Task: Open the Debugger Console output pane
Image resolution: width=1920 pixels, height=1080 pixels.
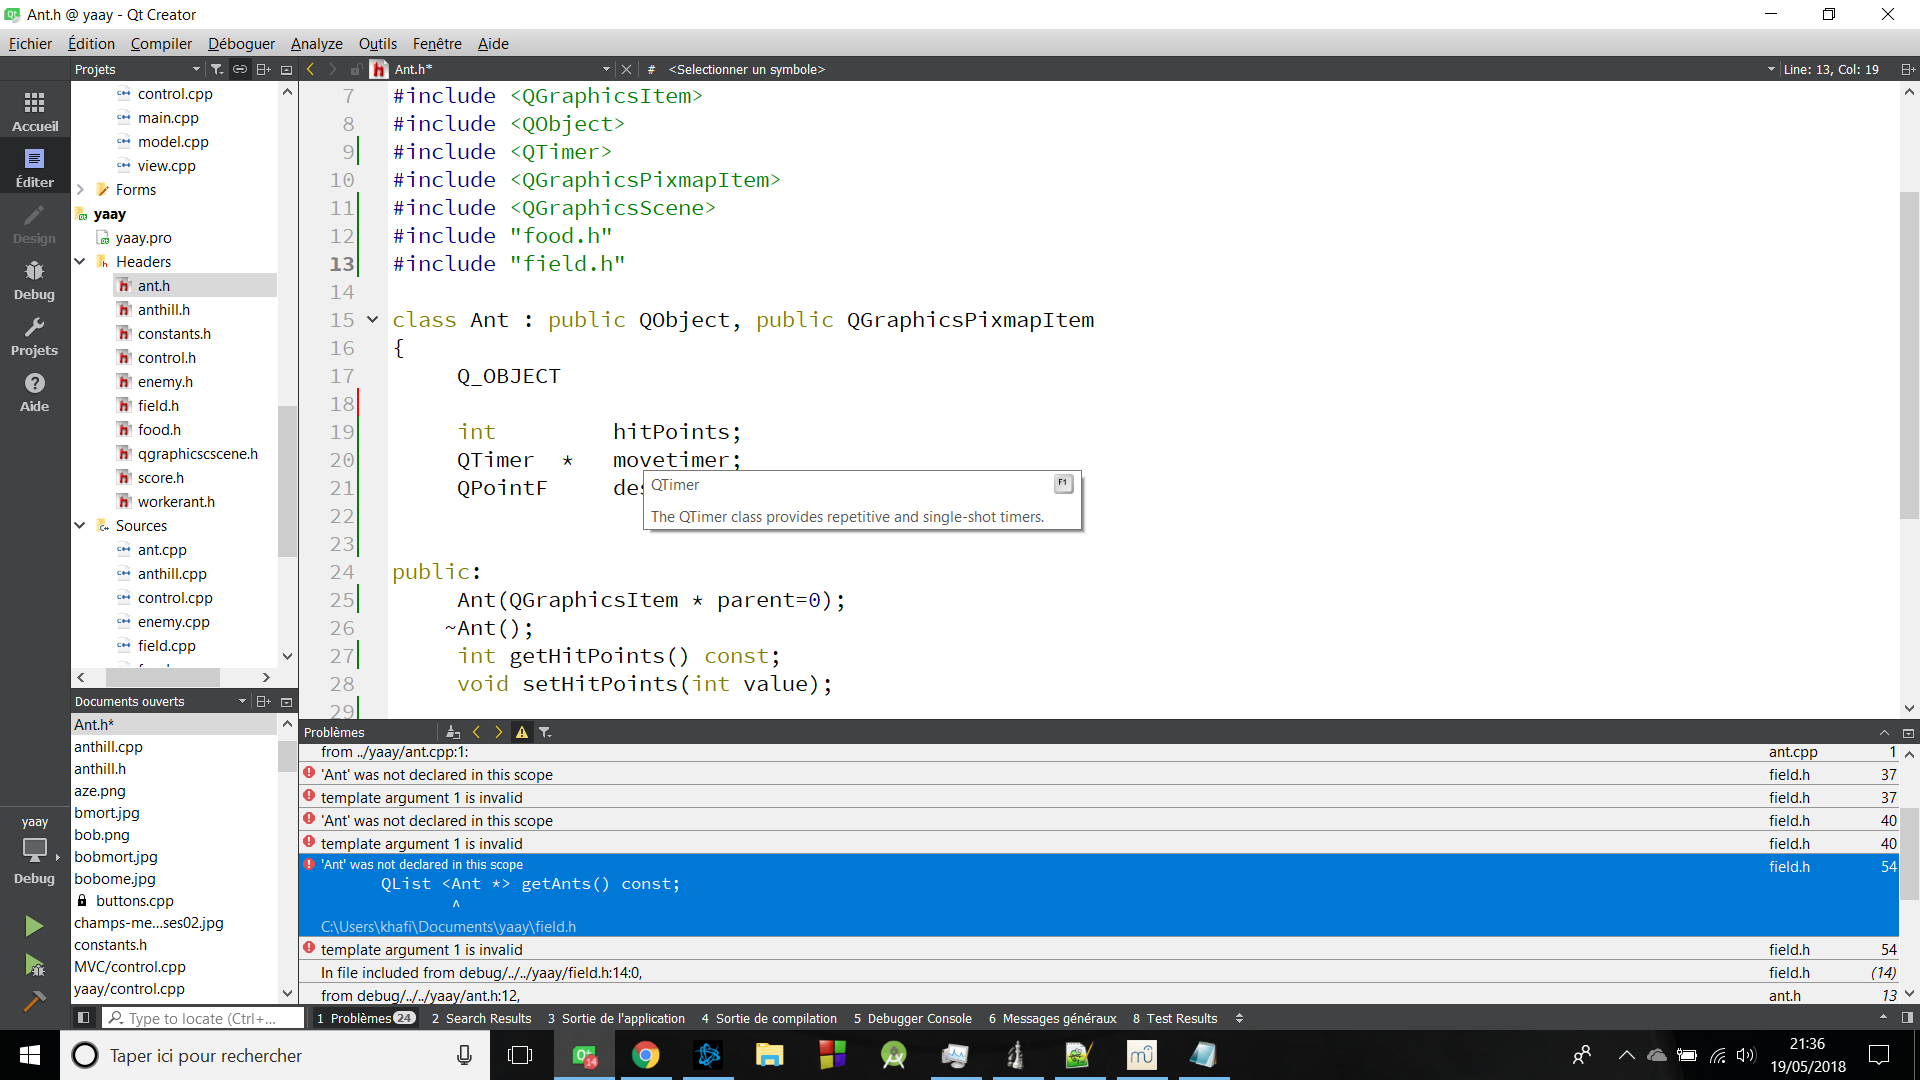Action: [x=912, y=1018]
